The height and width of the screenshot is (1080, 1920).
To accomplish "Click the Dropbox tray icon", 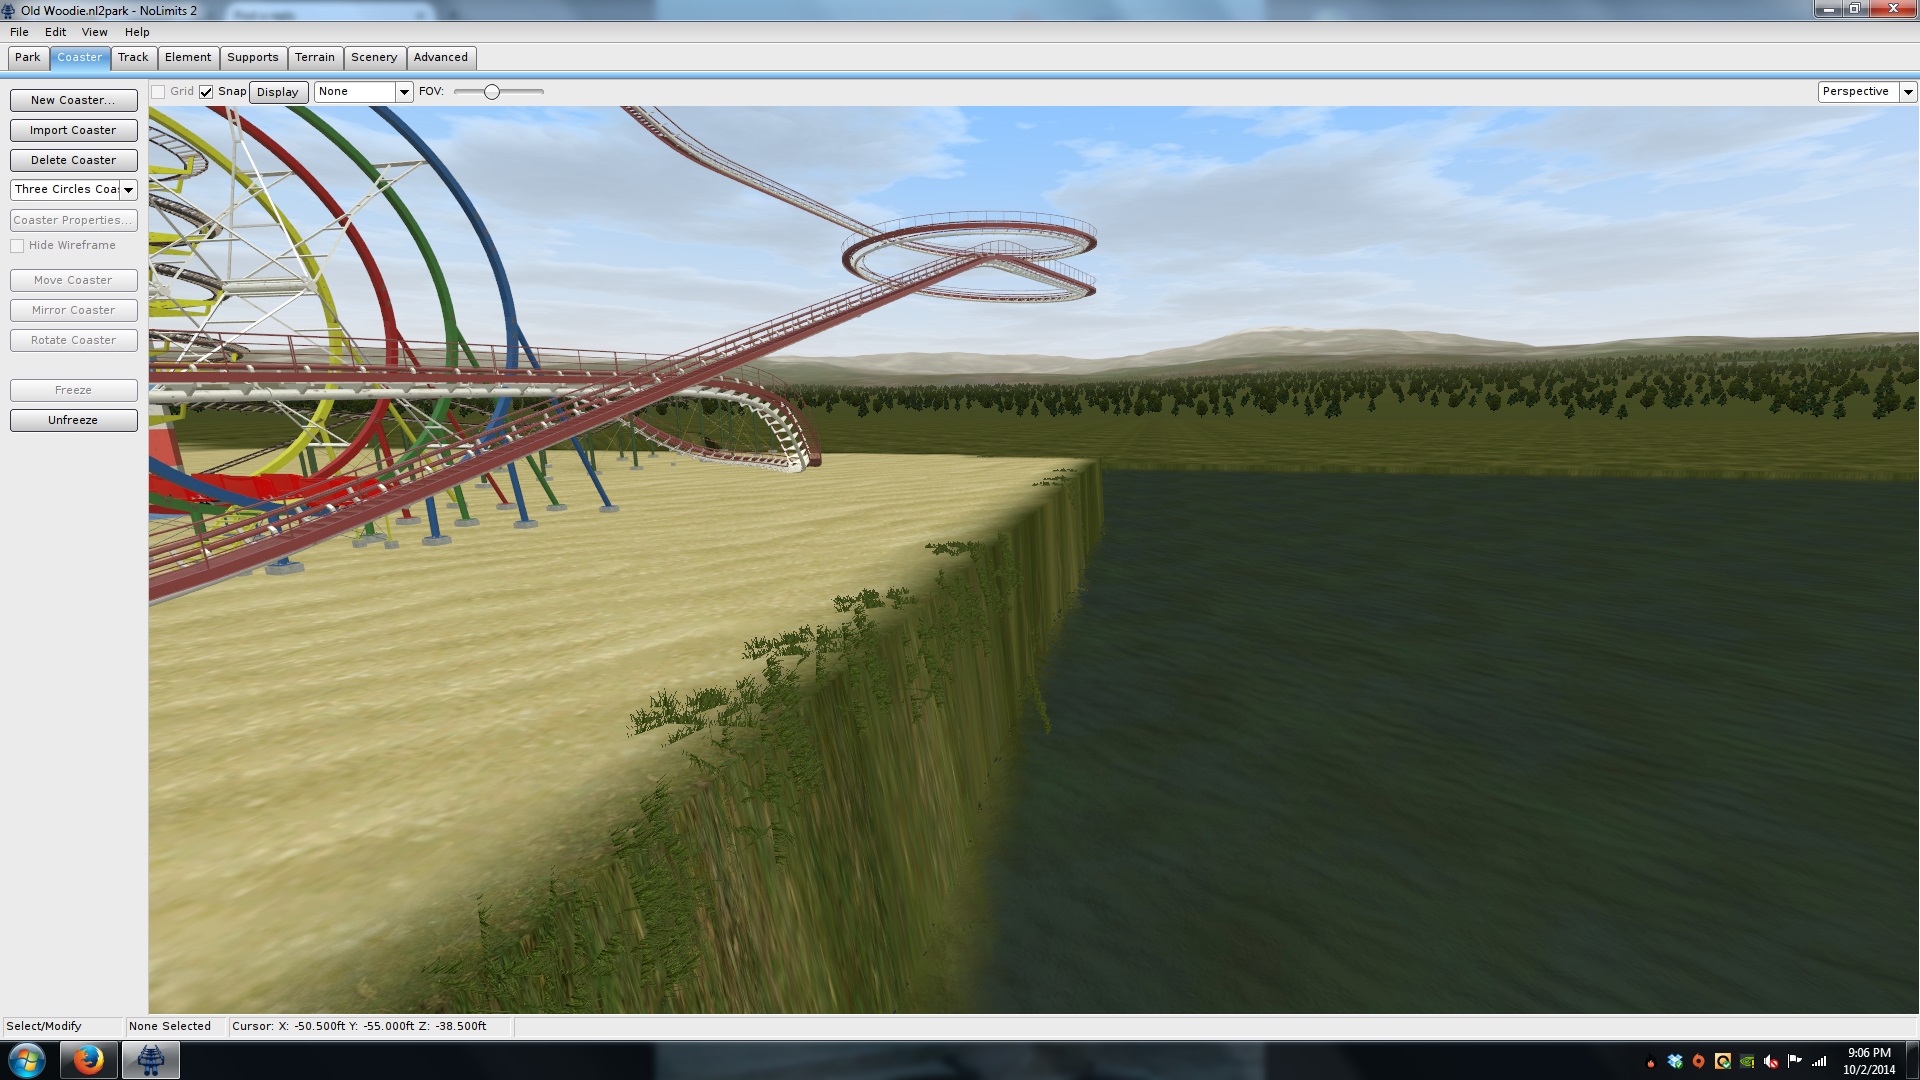I will click(x=1675, y=1062).
